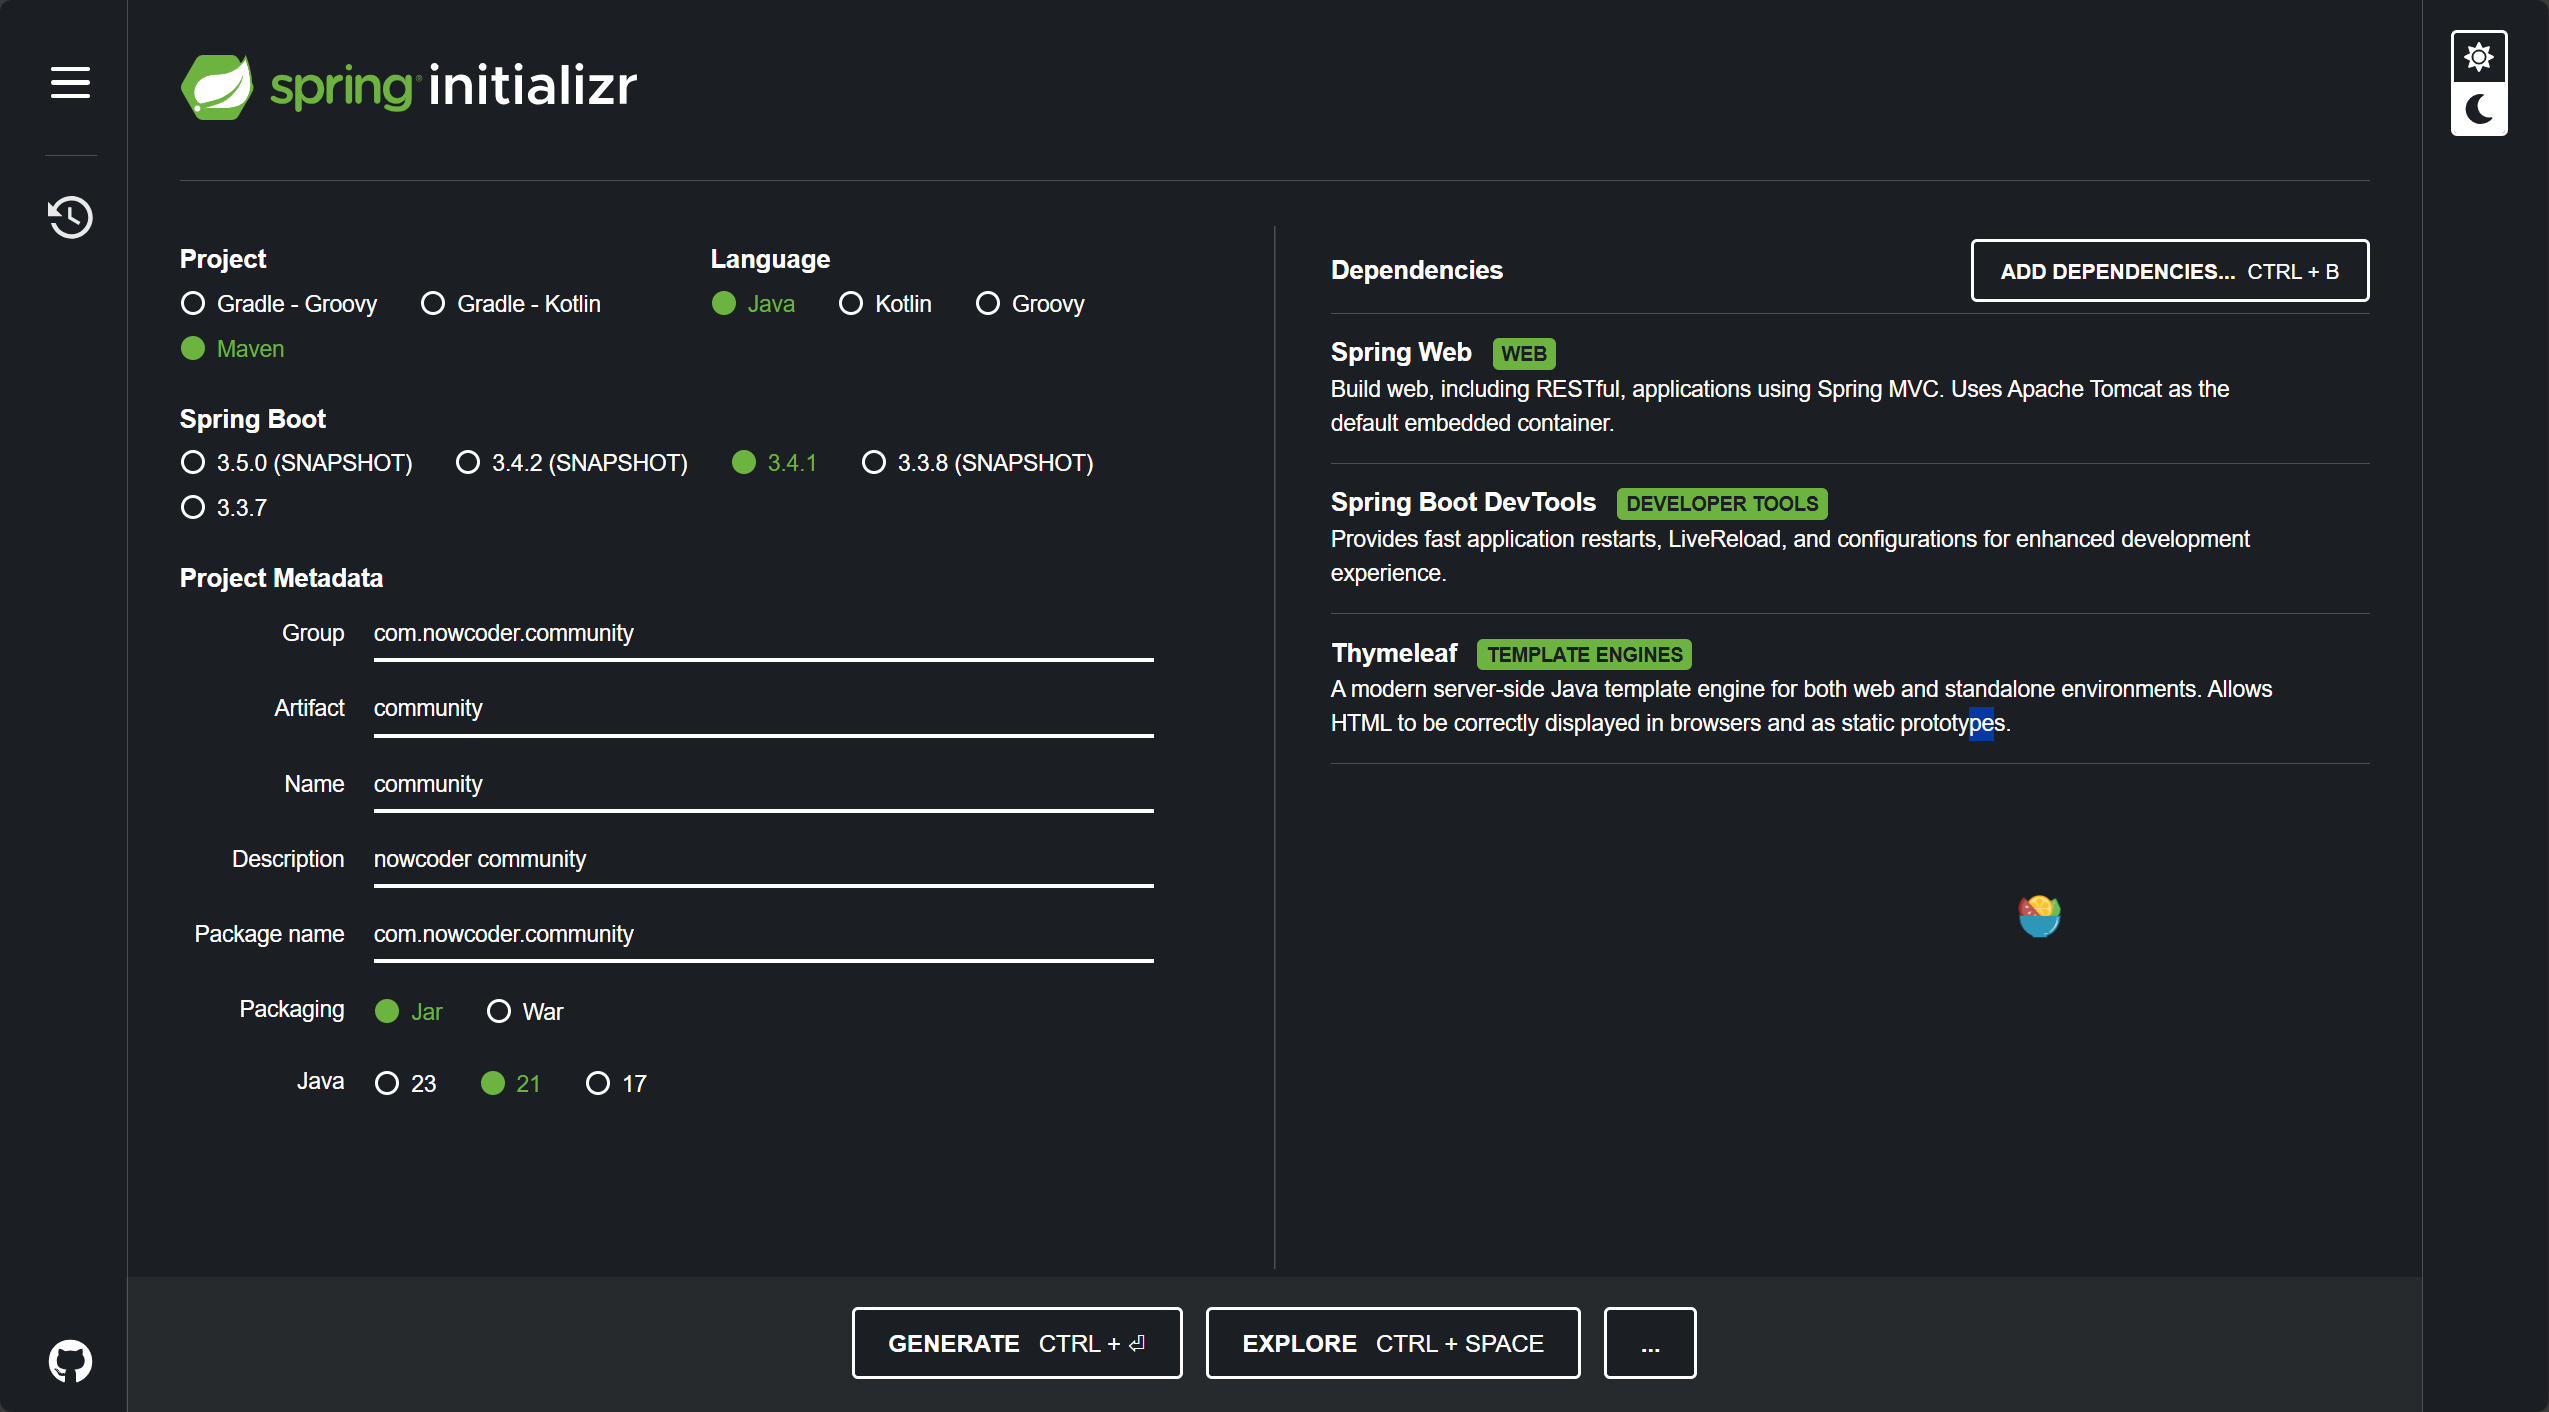Switch to light theme sun icon

tap(2478, 57)
